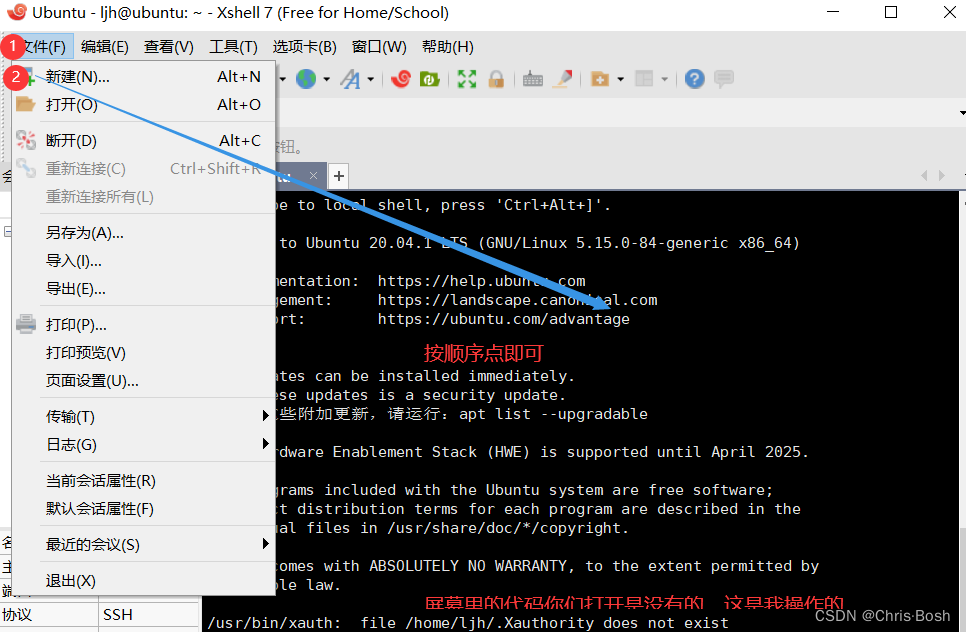Image resolution: width=966 pixels, height=632 pixels.
Task: Click tab scroll right arrow
Action: 941,176
